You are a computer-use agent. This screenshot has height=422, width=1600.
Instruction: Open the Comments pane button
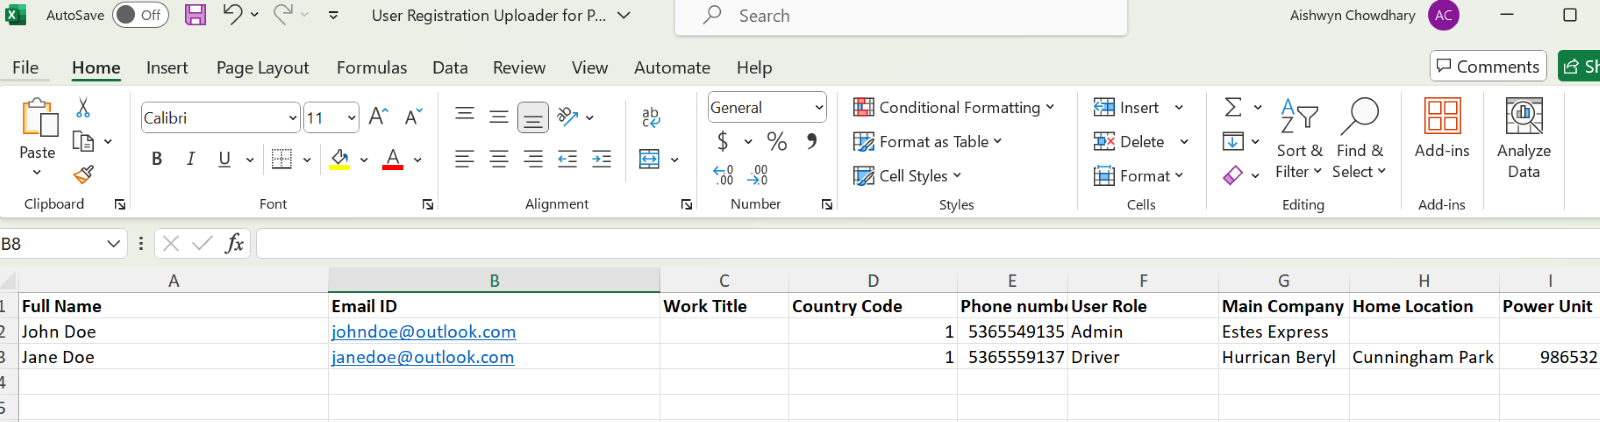[x=1488, y=66]
